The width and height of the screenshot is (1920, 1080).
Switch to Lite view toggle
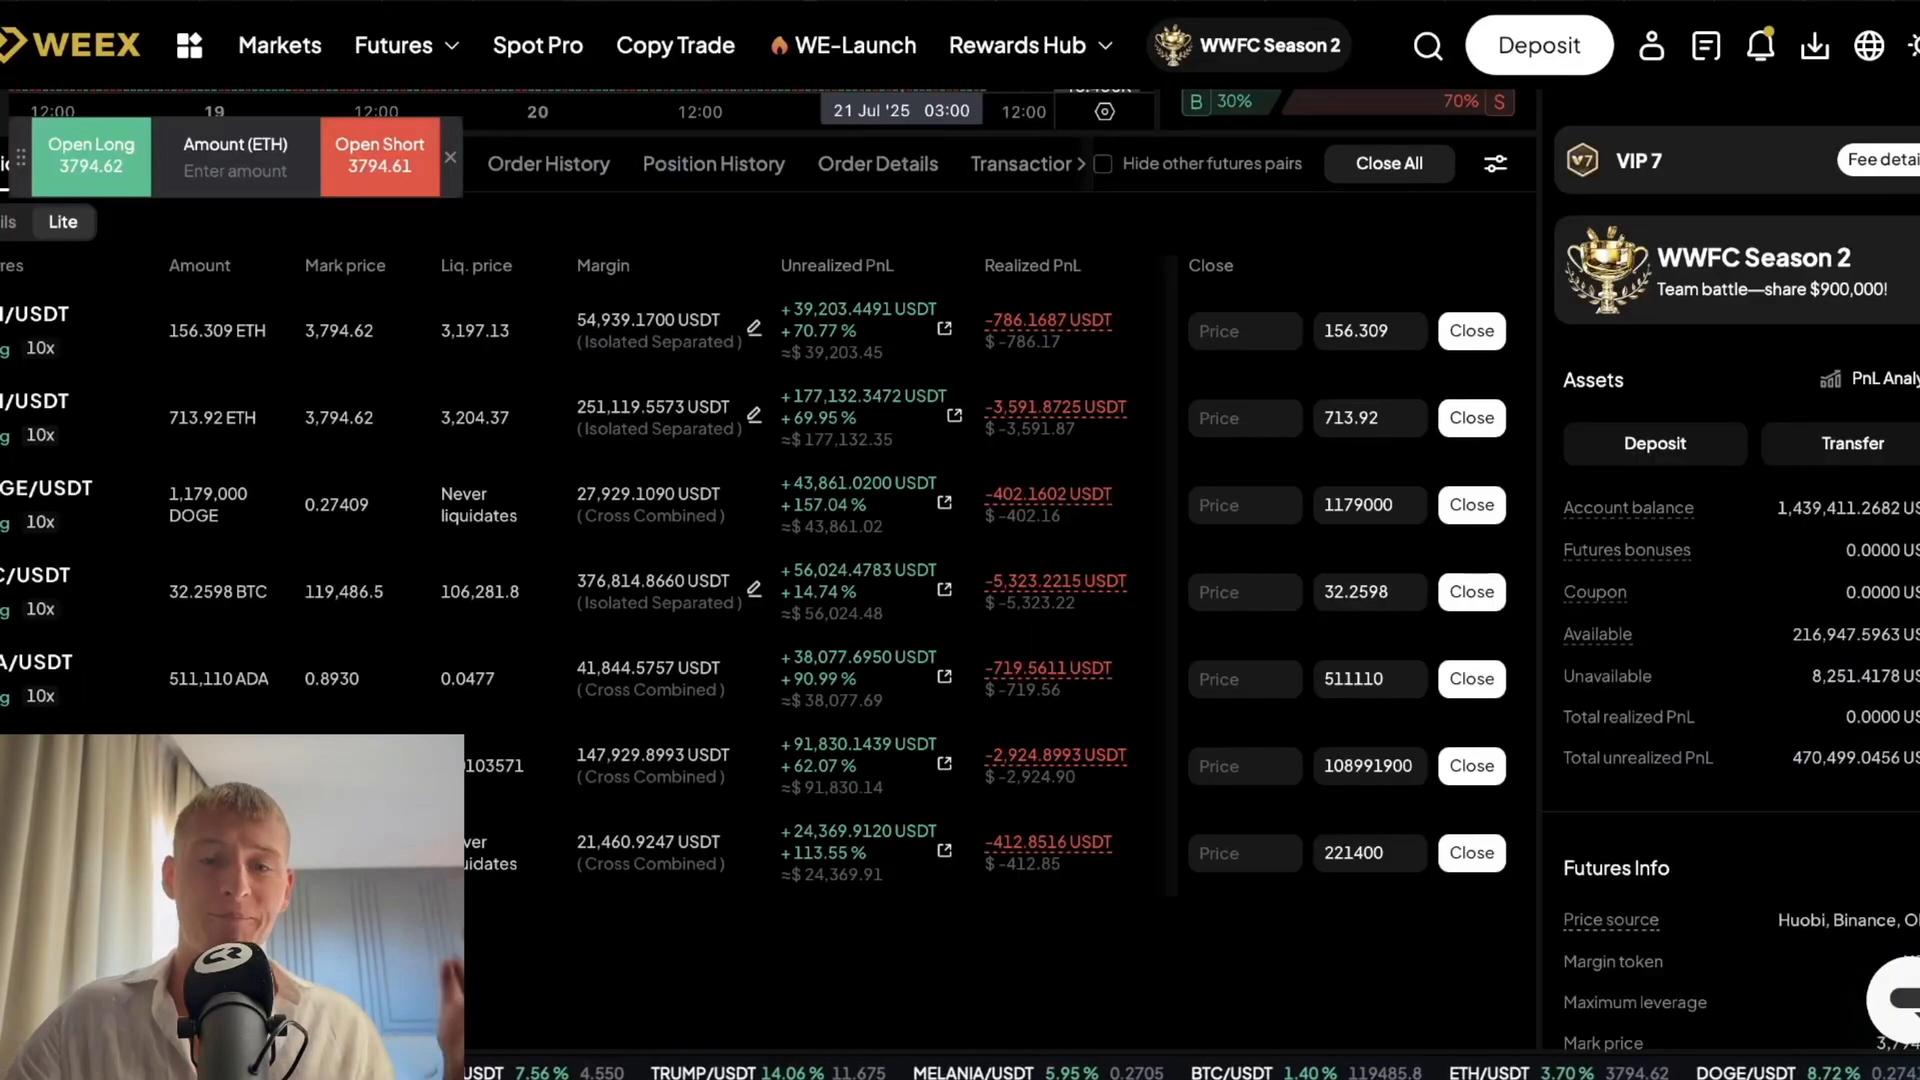(x=63, y=222)
